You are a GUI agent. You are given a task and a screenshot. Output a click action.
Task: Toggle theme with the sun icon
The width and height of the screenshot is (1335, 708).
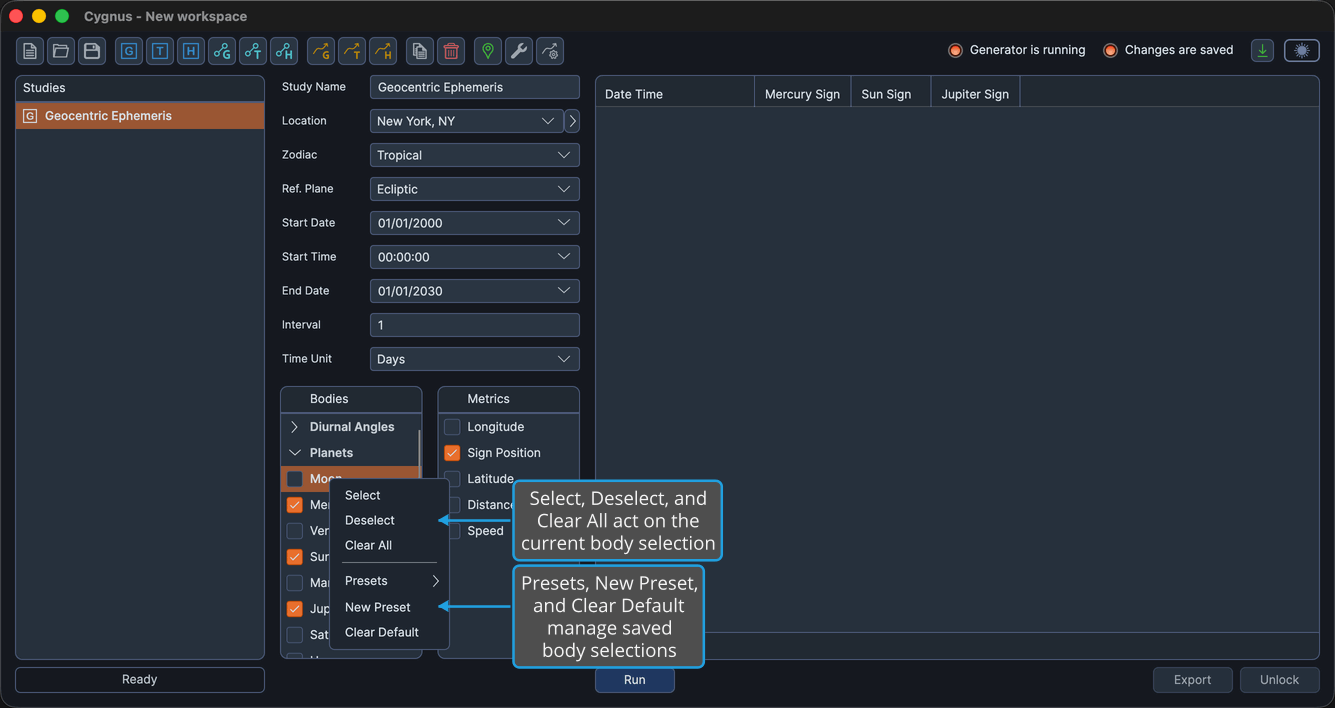coord(1302,51)
